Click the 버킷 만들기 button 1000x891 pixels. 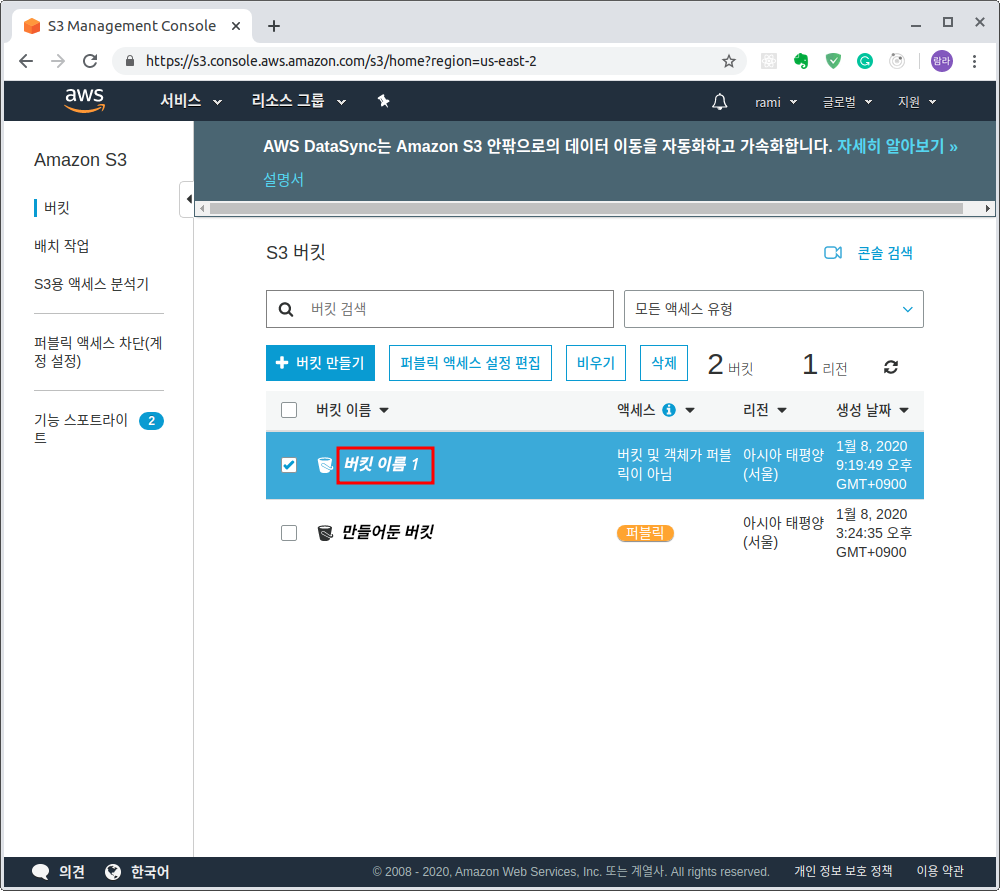tap(320, 363)
